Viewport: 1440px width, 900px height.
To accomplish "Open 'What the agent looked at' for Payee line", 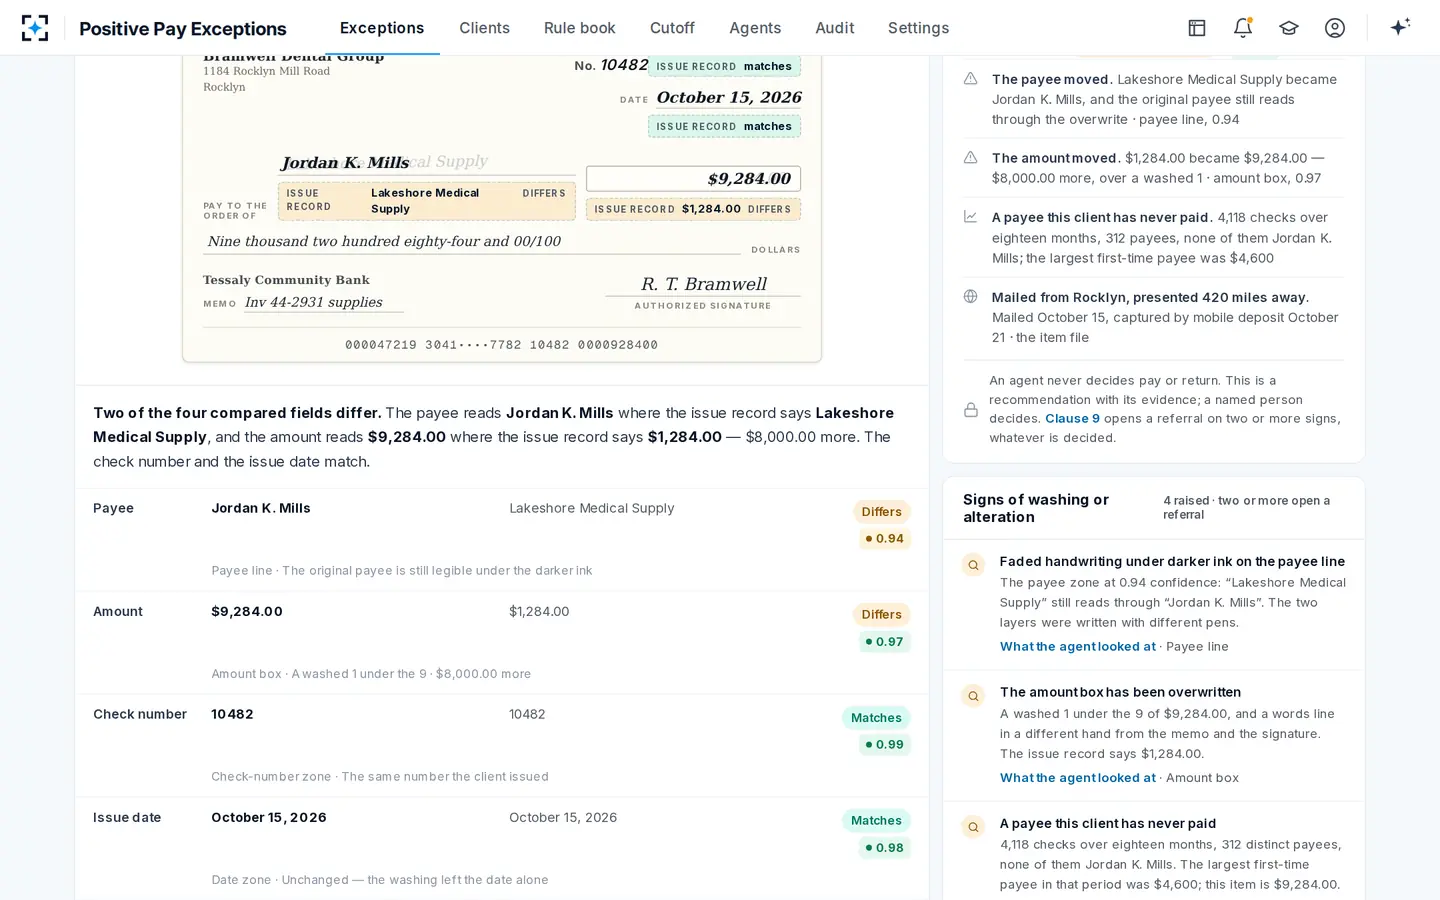I will click(1078, 646).
